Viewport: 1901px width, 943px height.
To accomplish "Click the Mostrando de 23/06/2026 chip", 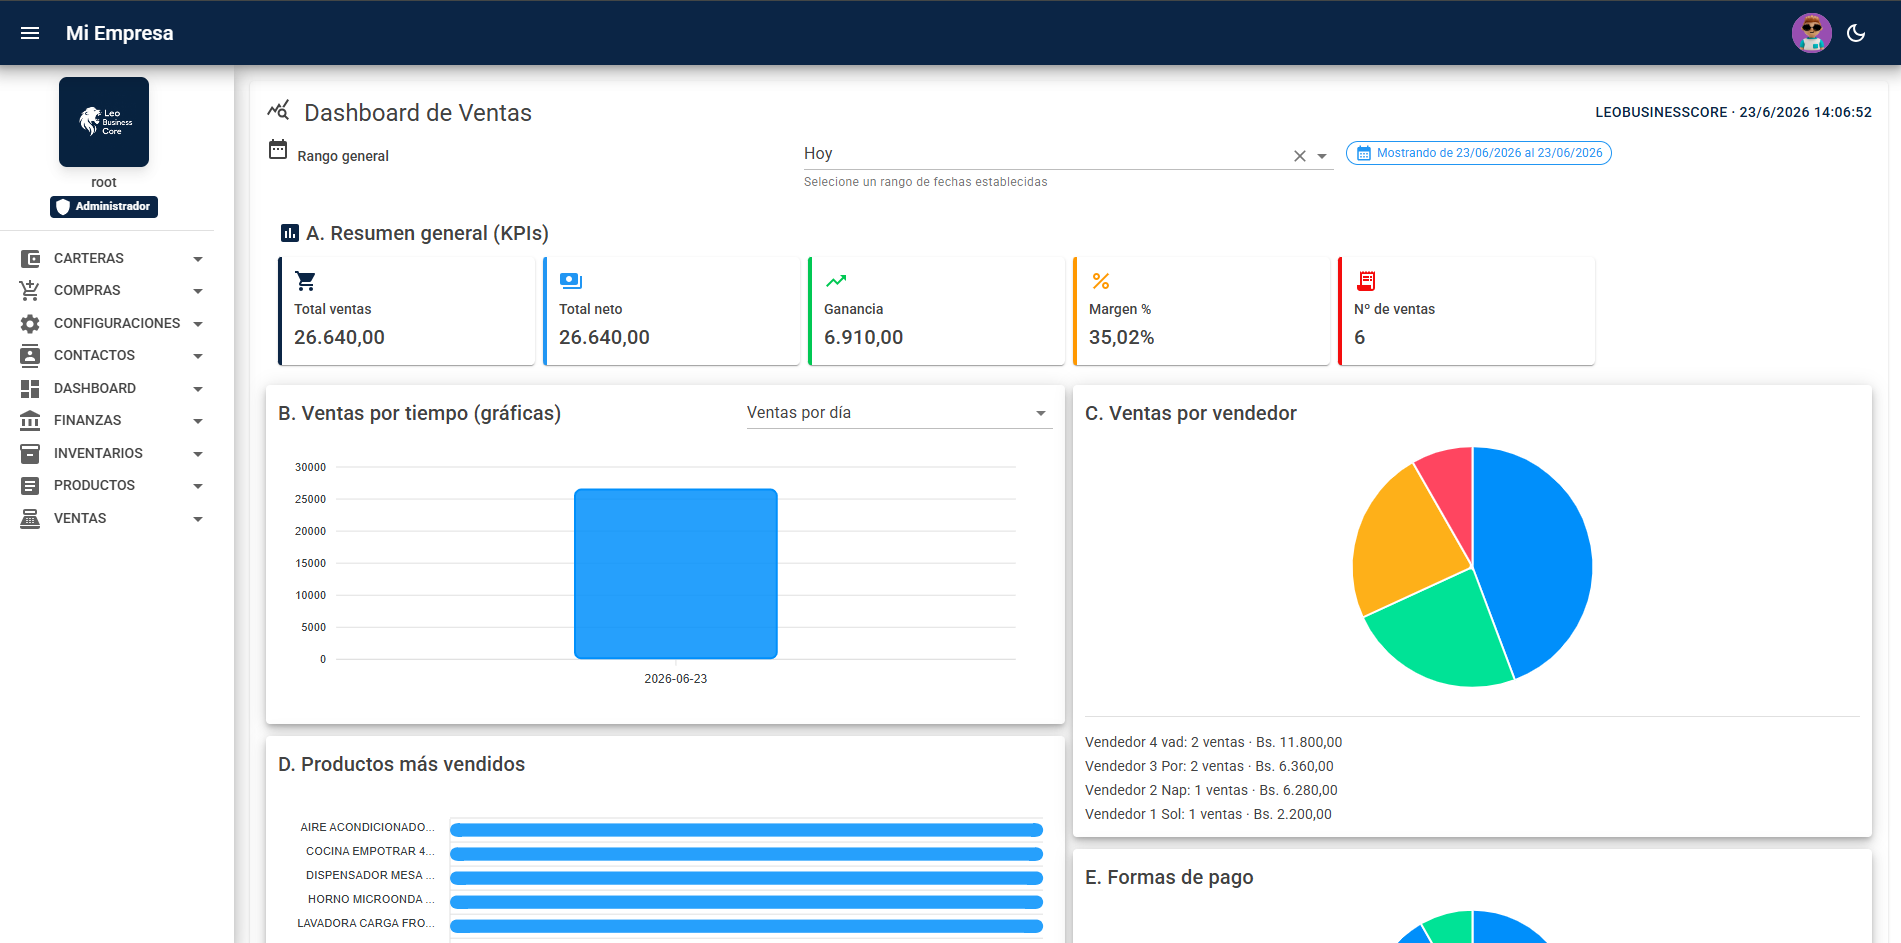I will 1478,153.
